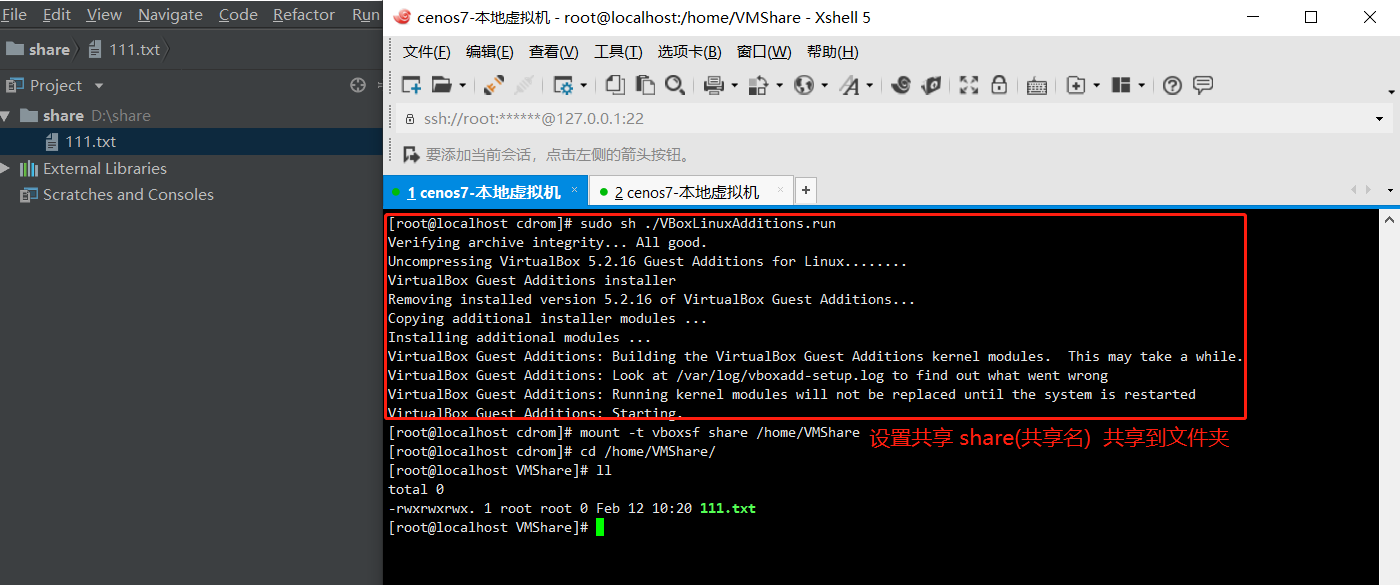Open the 工具(T) menu
The height and width of the screenshot is (585, 1400).
618,52
